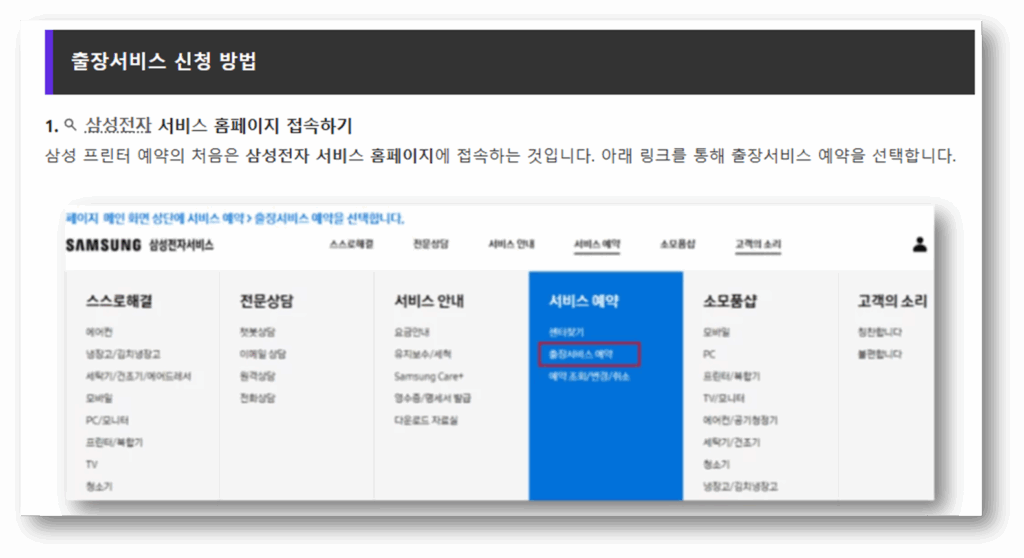Select 예약 조회/변경/취소 under 서비스 예약

(x=589, y=376)
